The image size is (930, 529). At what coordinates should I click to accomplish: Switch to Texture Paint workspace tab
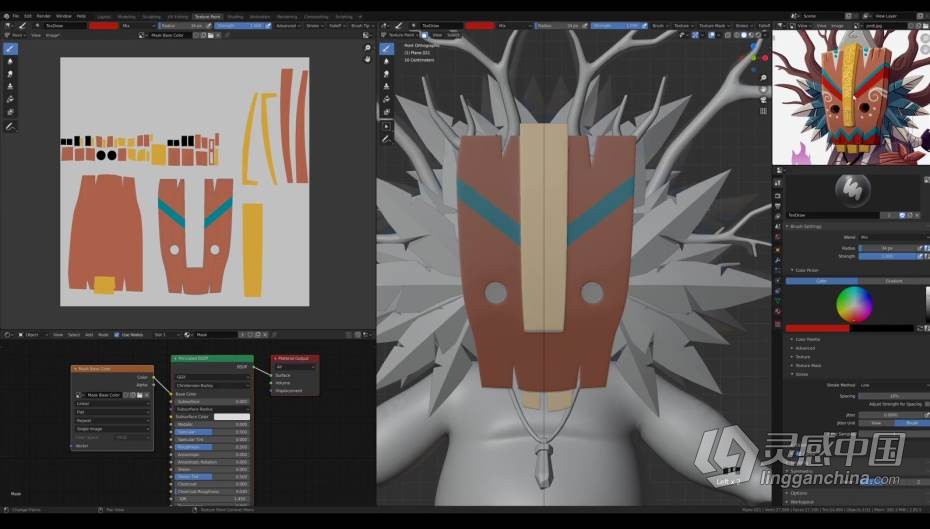point(207,17)
